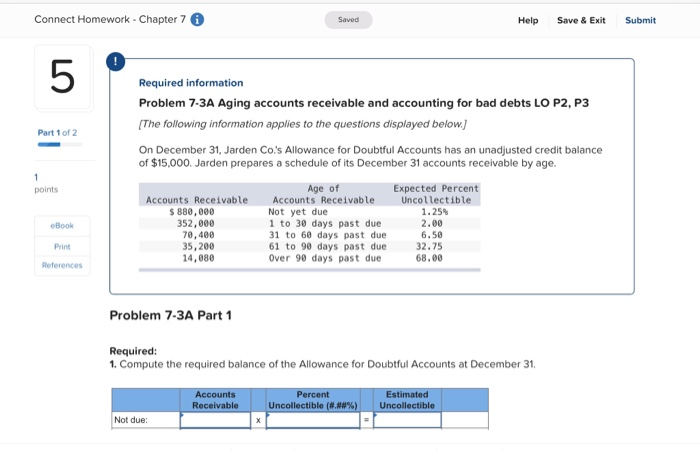
Task: Click the 'Not due:' row label
Action: [131, 420]
